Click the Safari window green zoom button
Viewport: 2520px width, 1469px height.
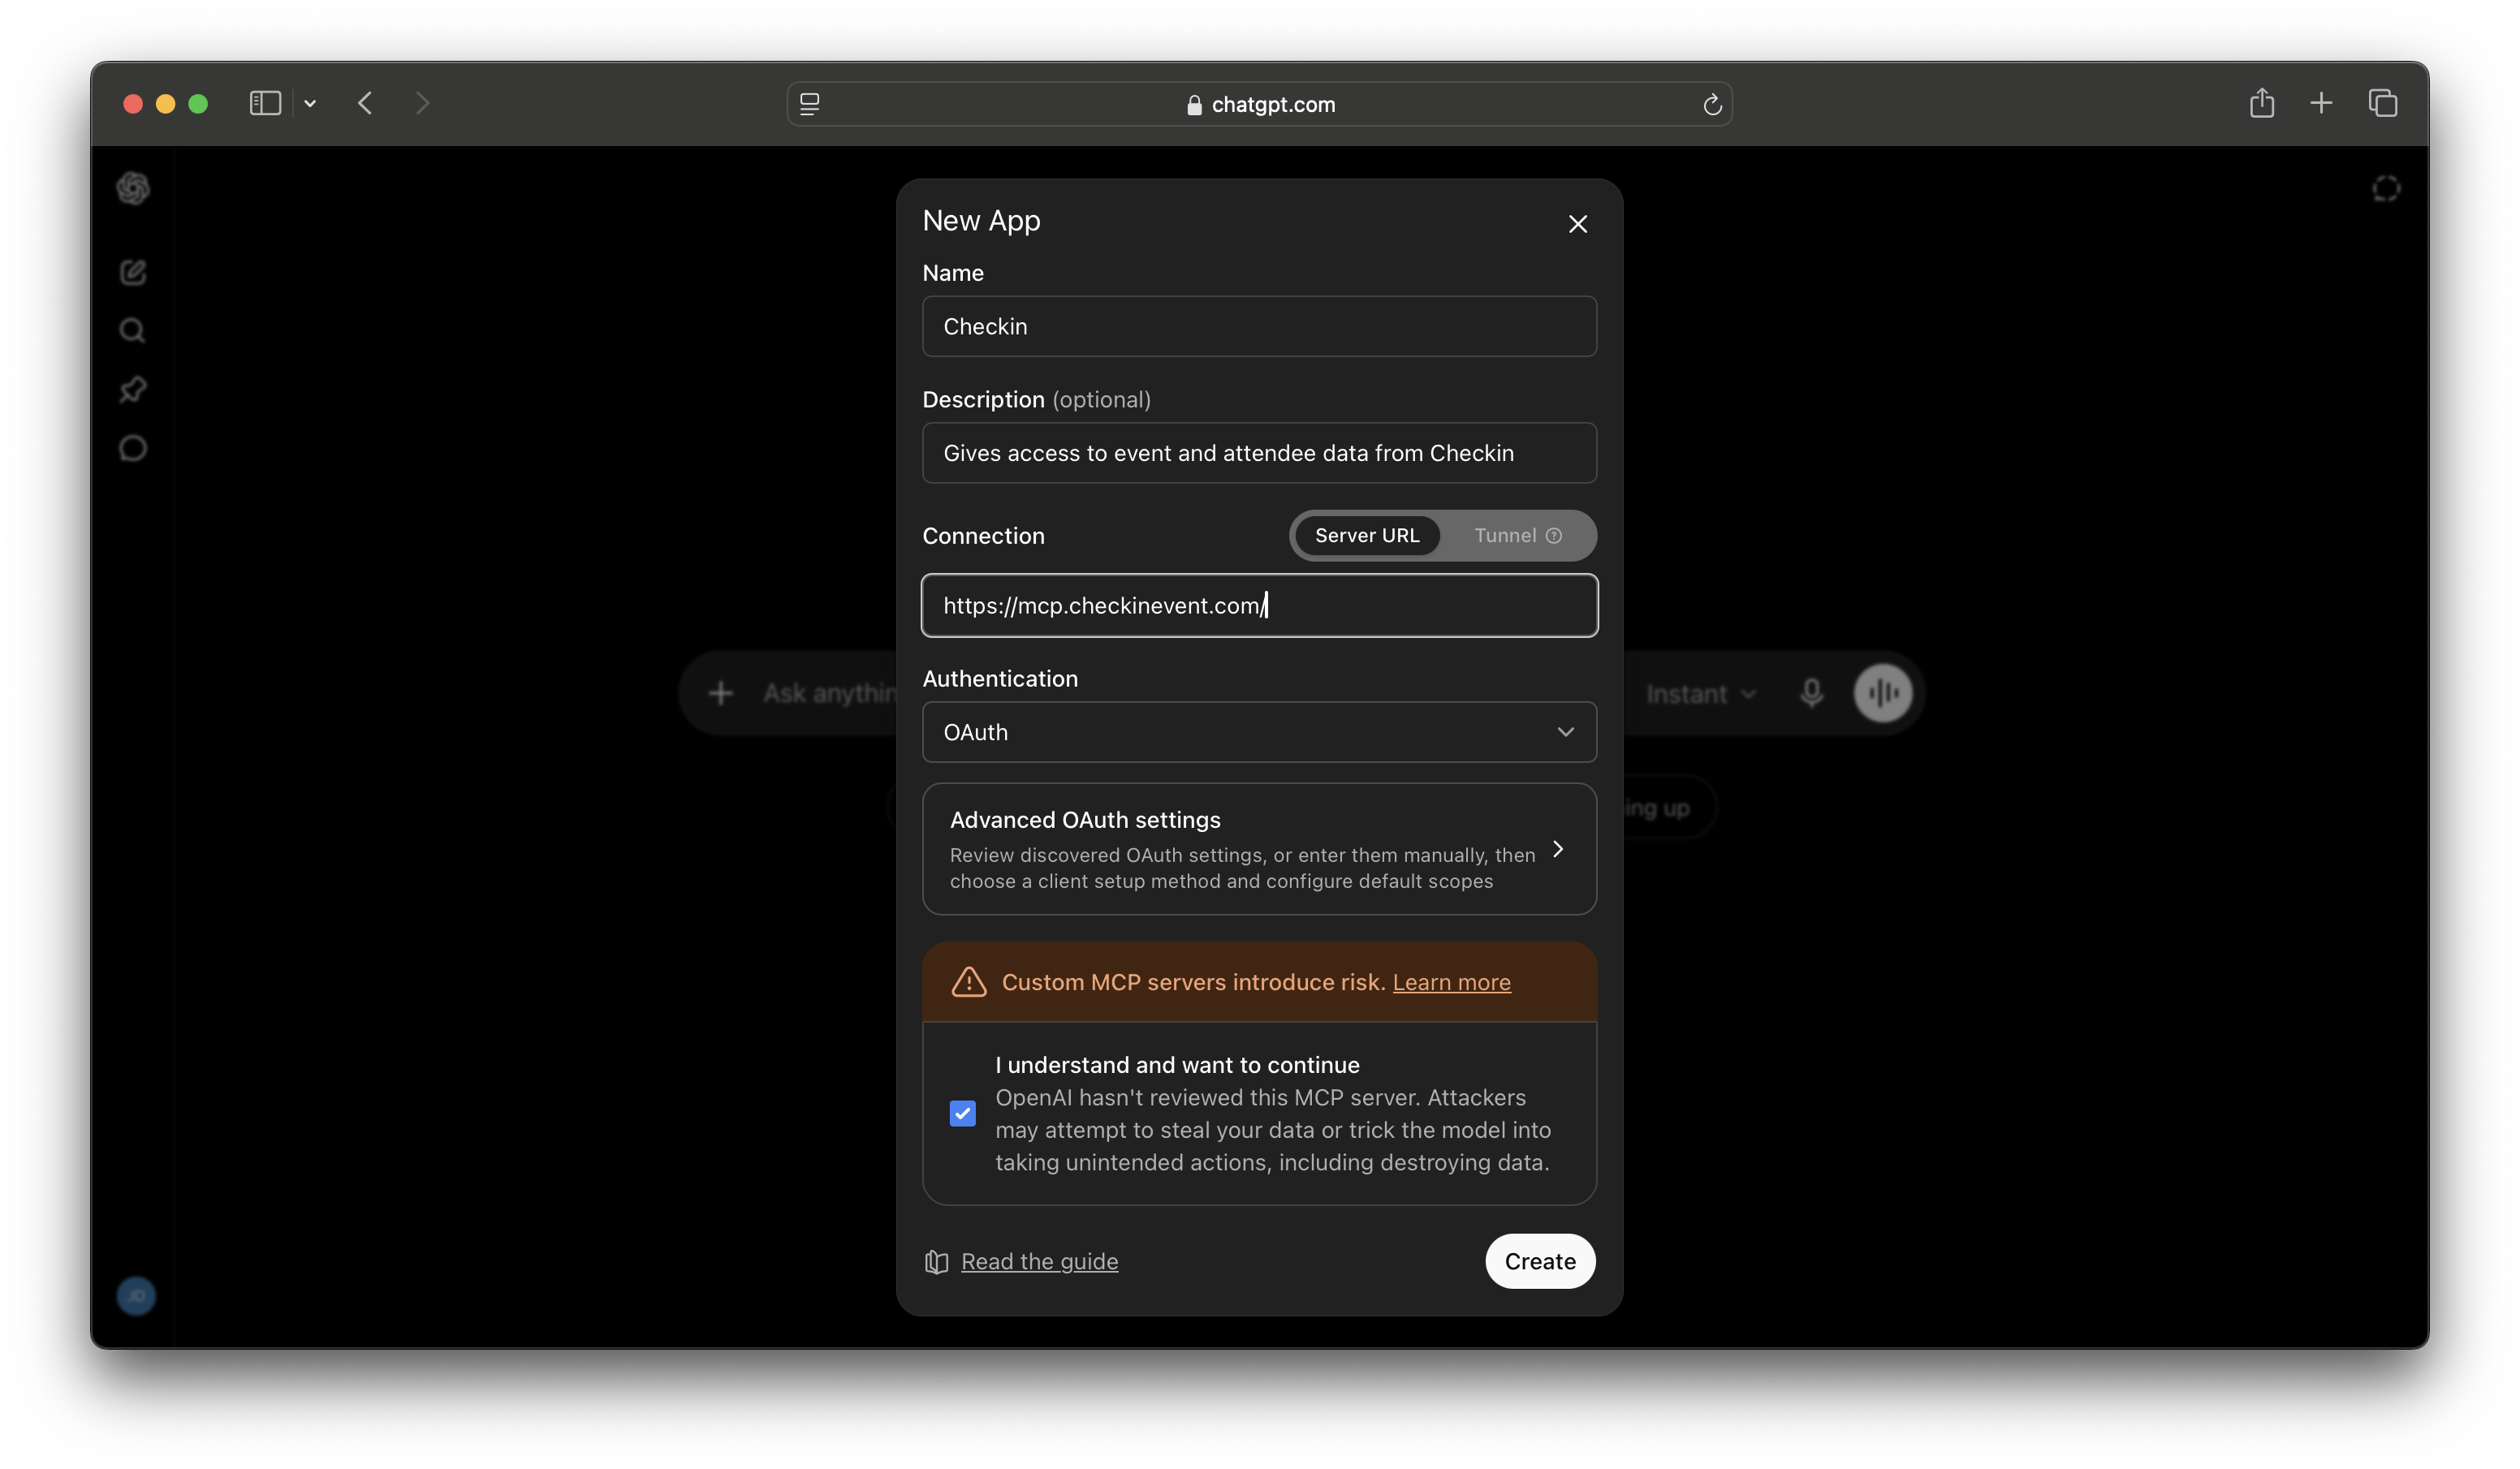(x=198, y=103)
